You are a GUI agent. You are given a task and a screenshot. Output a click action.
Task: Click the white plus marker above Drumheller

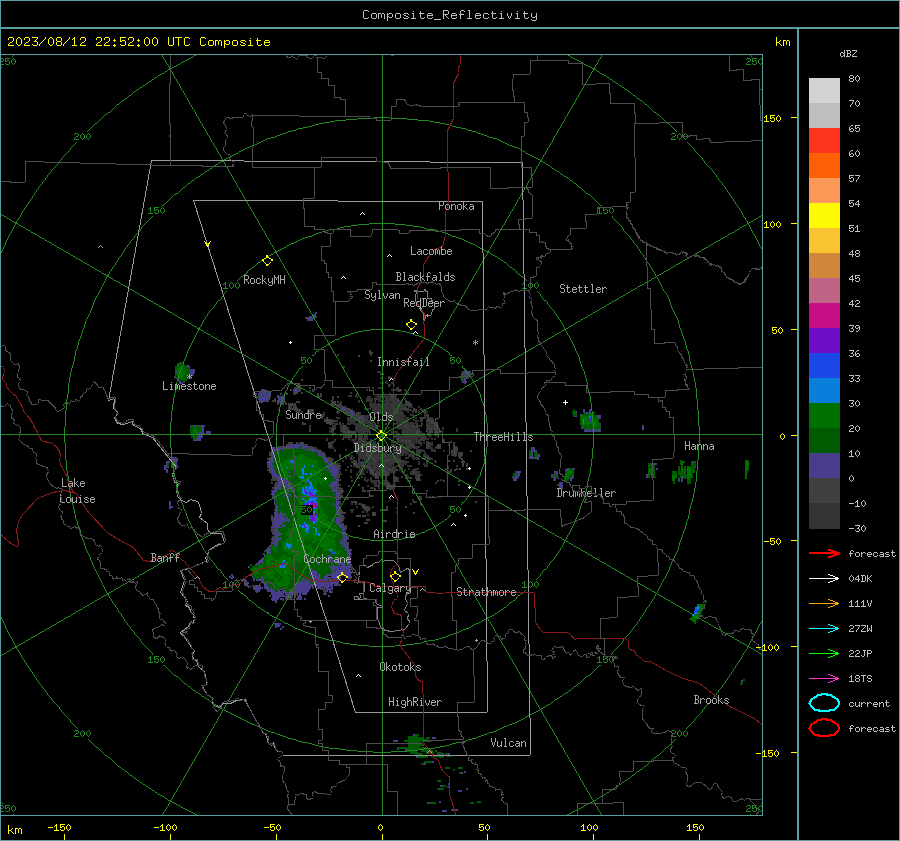[565, 402]
